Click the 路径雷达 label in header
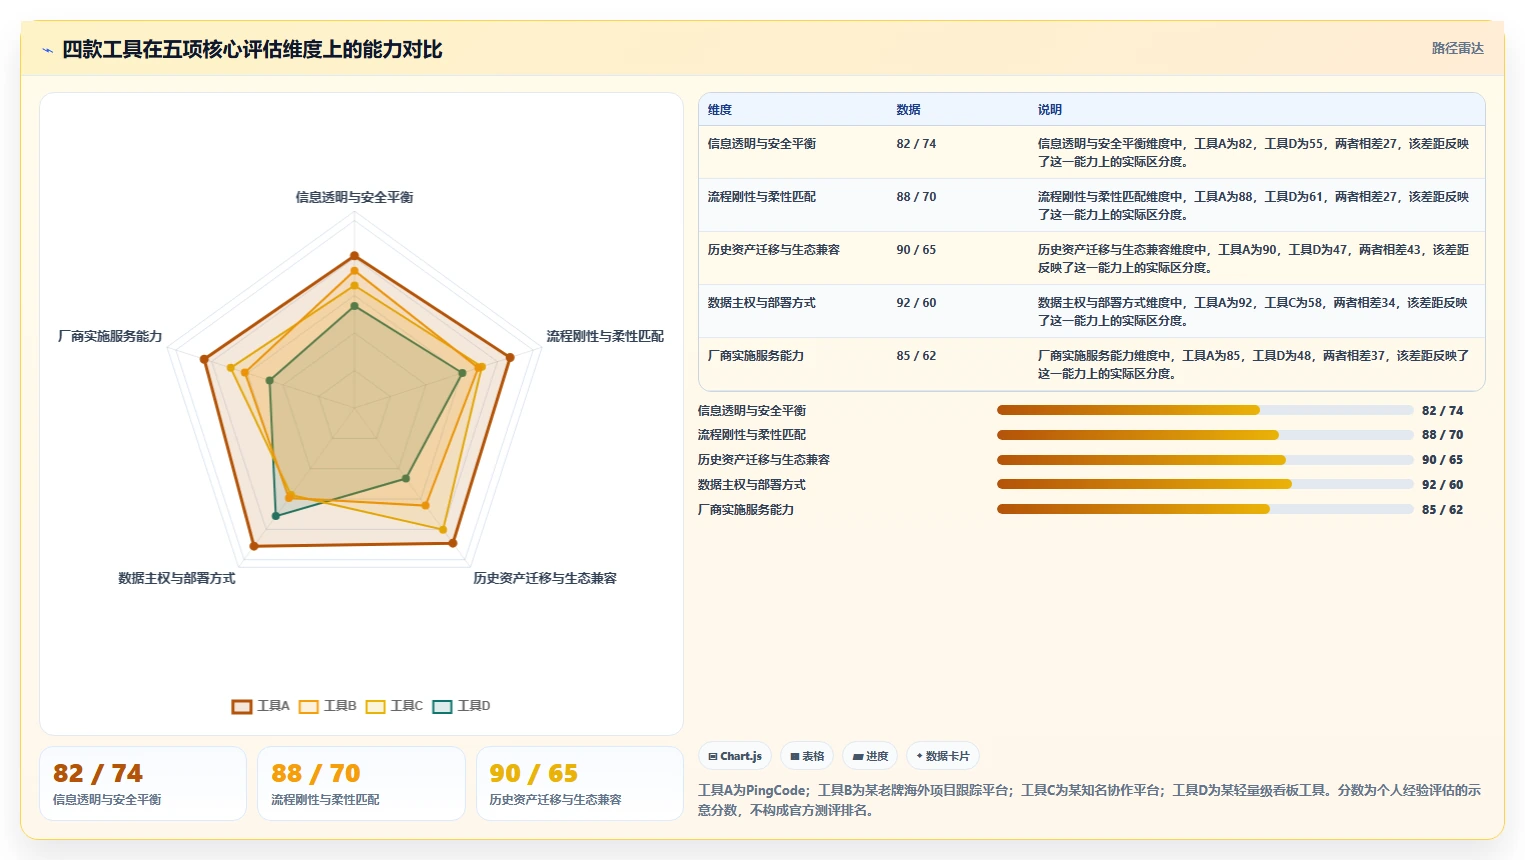1525x860 pixels. pos(1457,48)
